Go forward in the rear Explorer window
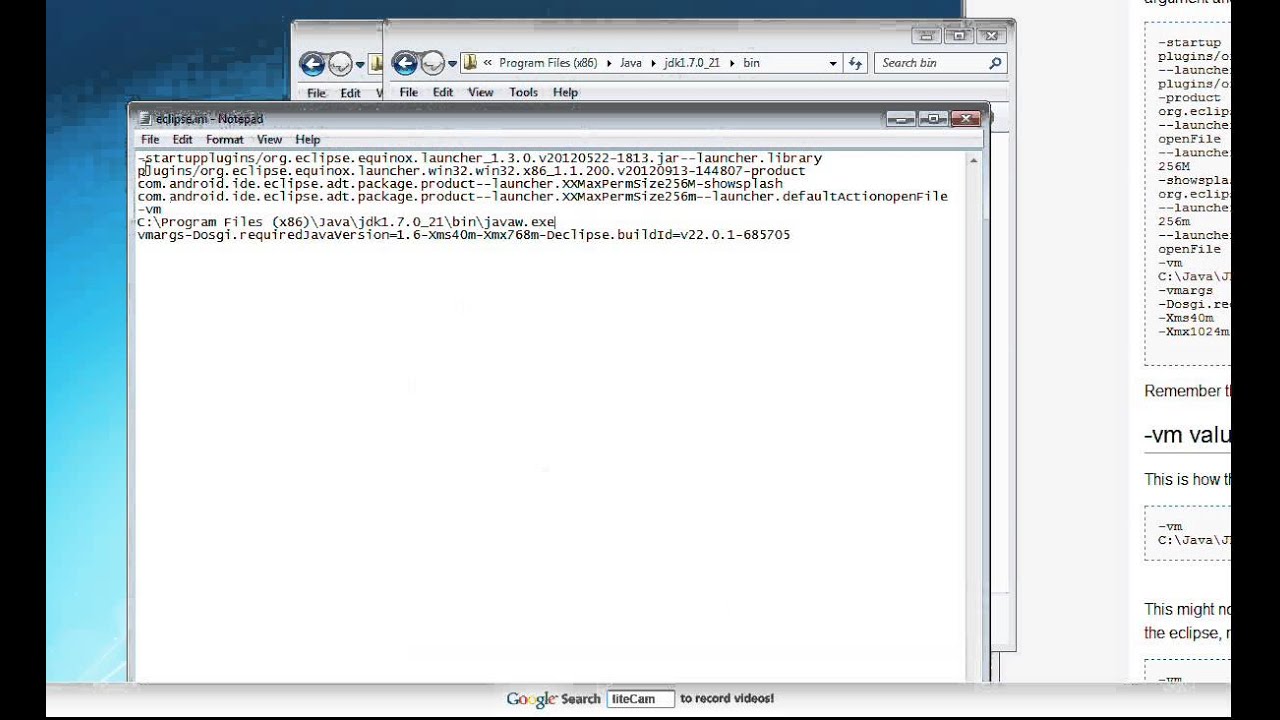This screenshot has width=1280, height=720. point(339,65)
